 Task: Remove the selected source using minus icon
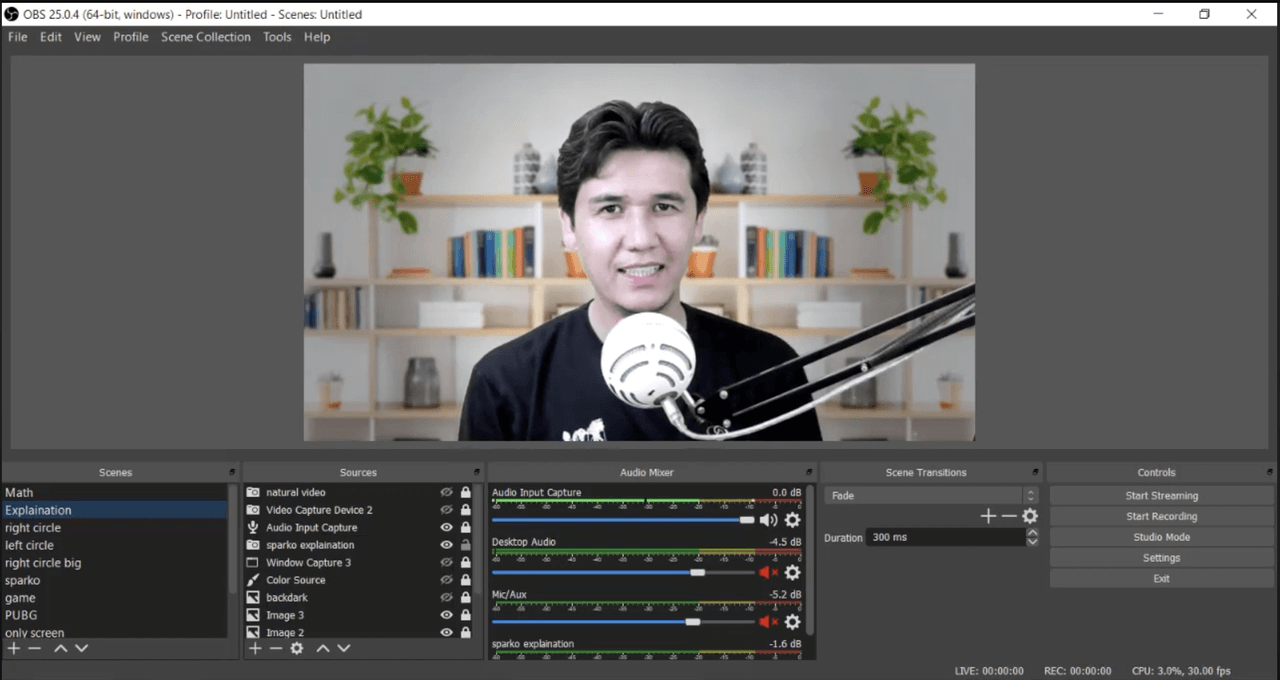[276, 648]
